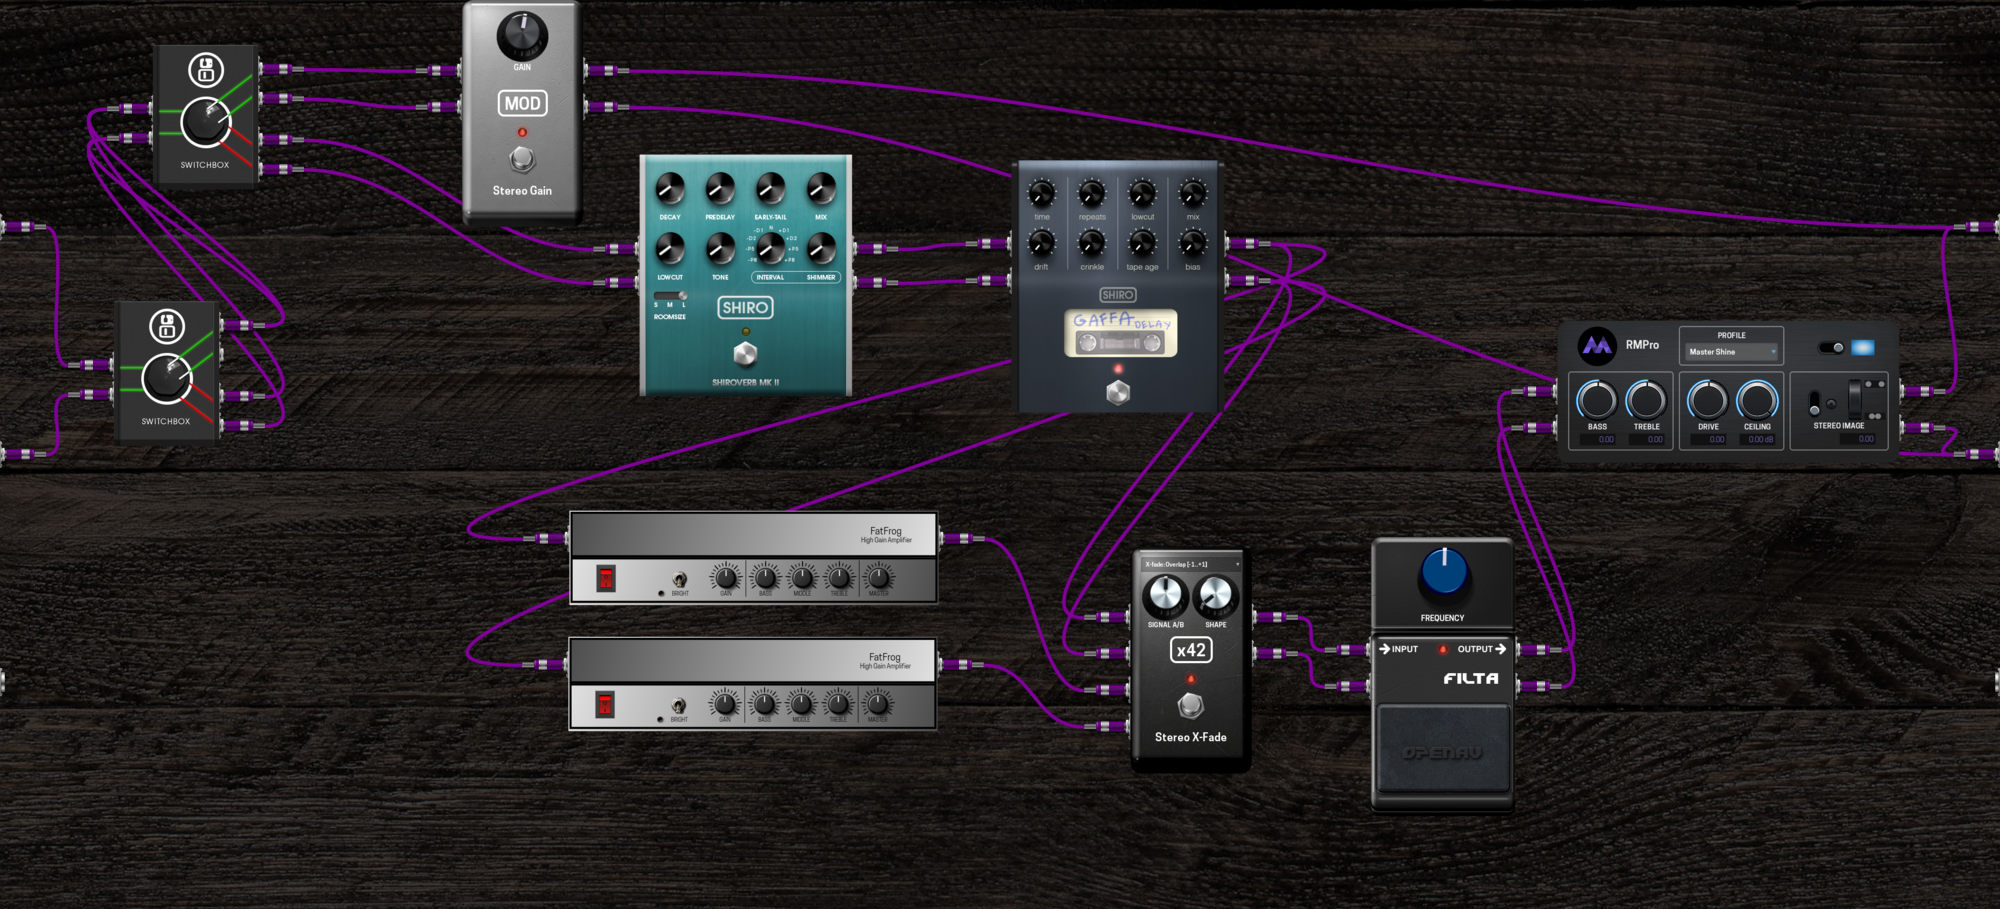Image resolution: width=2000 pixels, height=909 pixels.
Task: Click the top Switchbox logo icon
Action: (x=206, y=70)
